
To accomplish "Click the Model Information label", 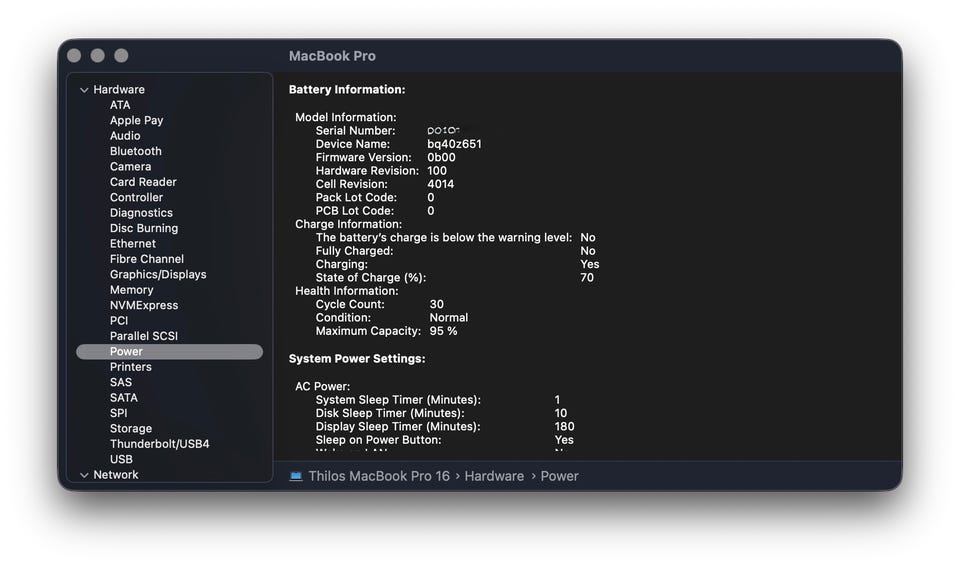I will tap(346, 118).
